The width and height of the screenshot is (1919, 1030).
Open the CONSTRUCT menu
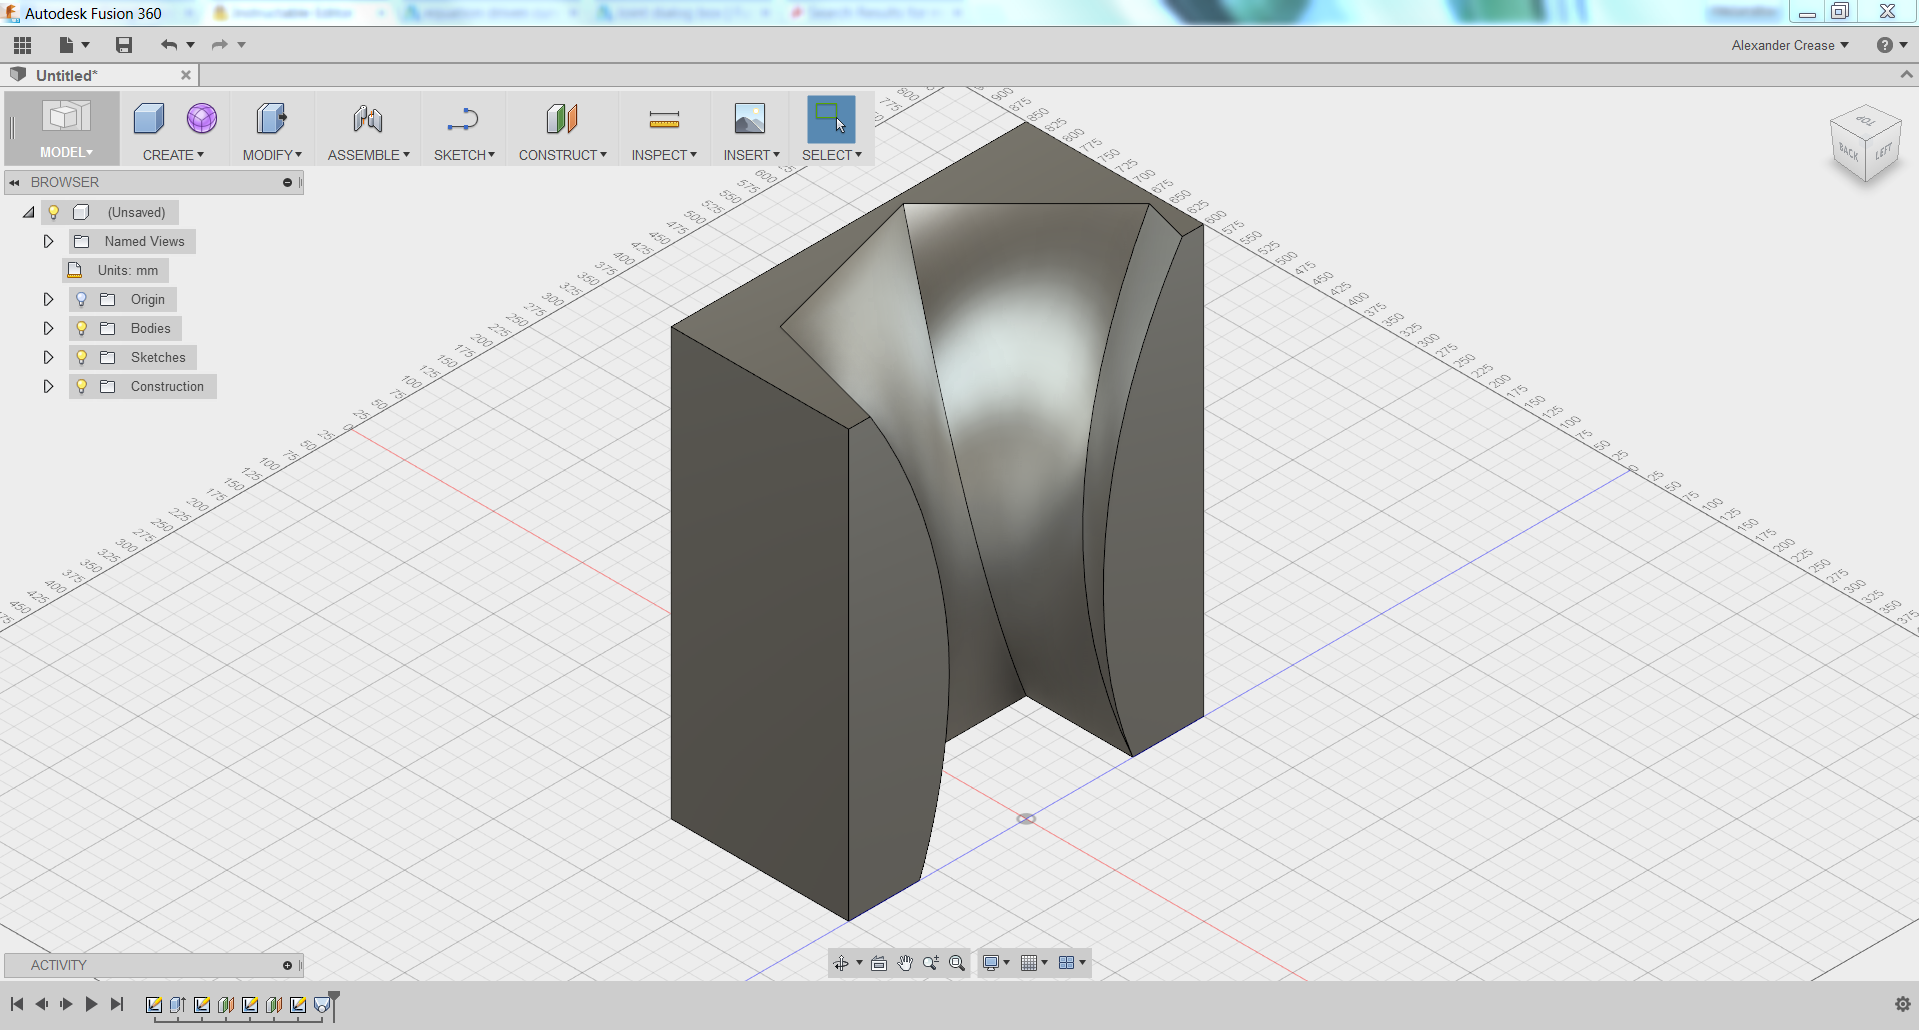coord(563,155)
